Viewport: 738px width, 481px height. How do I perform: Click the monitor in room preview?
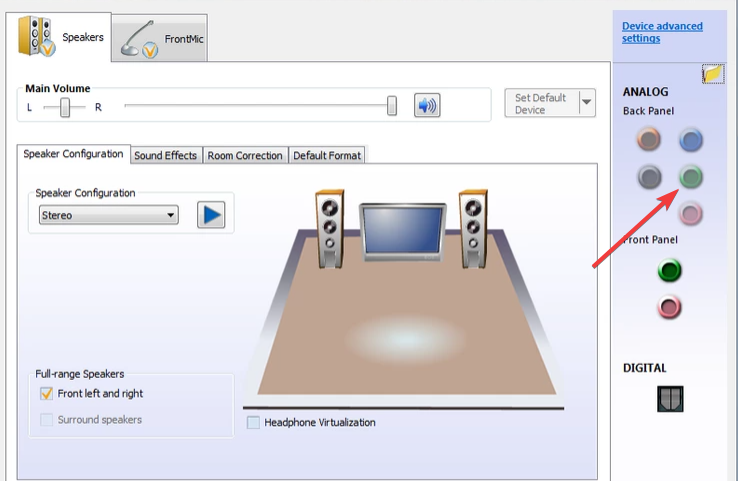pos(403,232)
